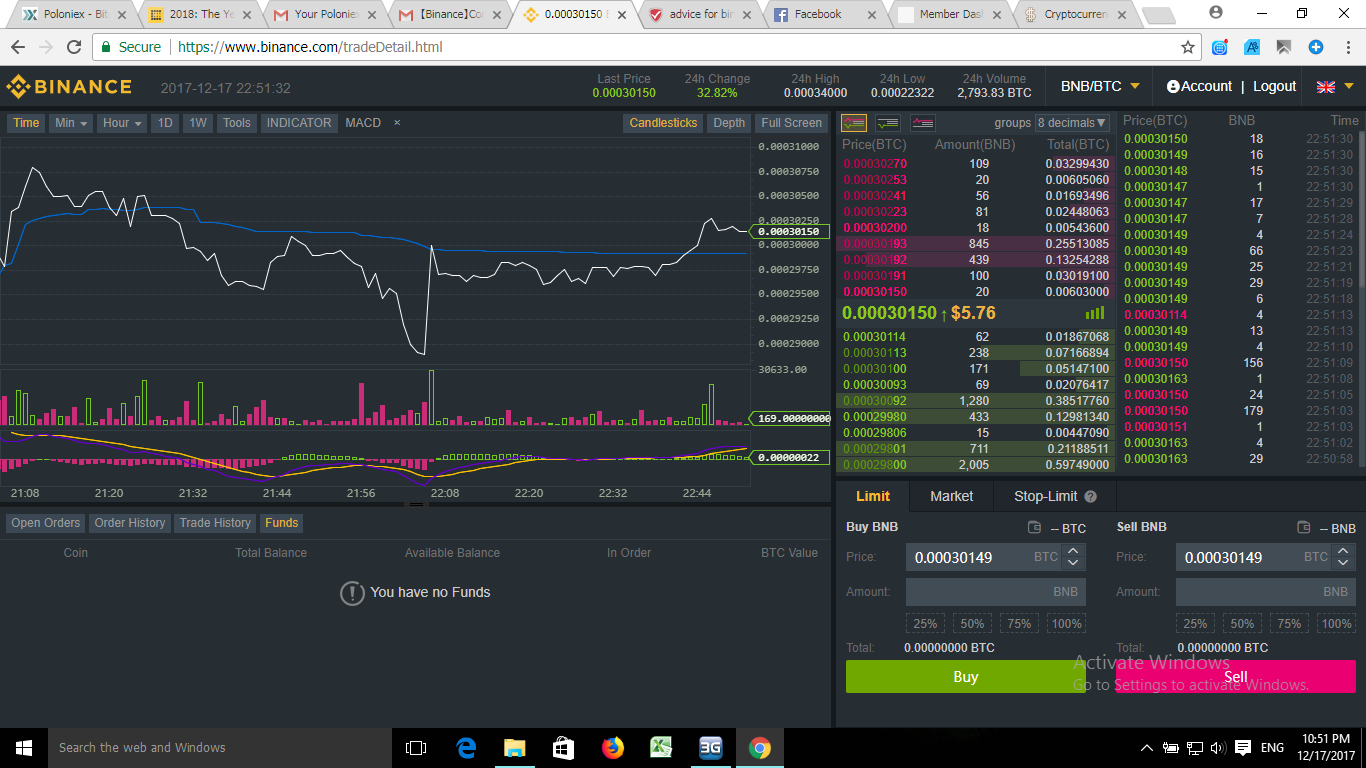Increase the Sell price with the up stepper
1366x768 pixels.
point(1343,551)
